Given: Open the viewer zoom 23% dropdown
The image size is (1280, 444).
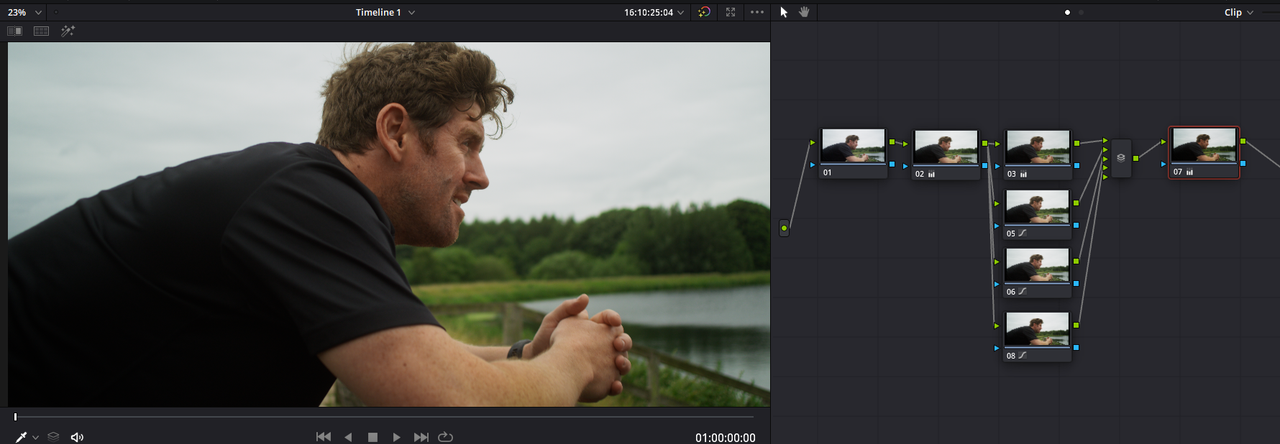Looking at the screenshot, I should tap(26, 12).
